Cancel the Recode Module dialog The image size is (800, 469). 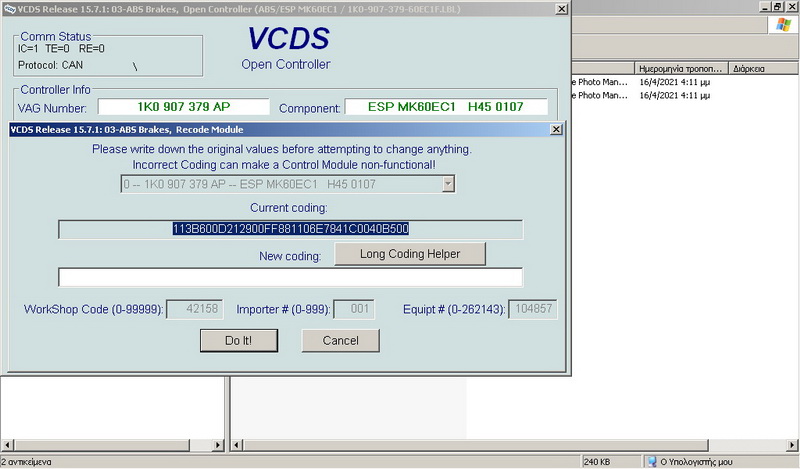point(340,340)
